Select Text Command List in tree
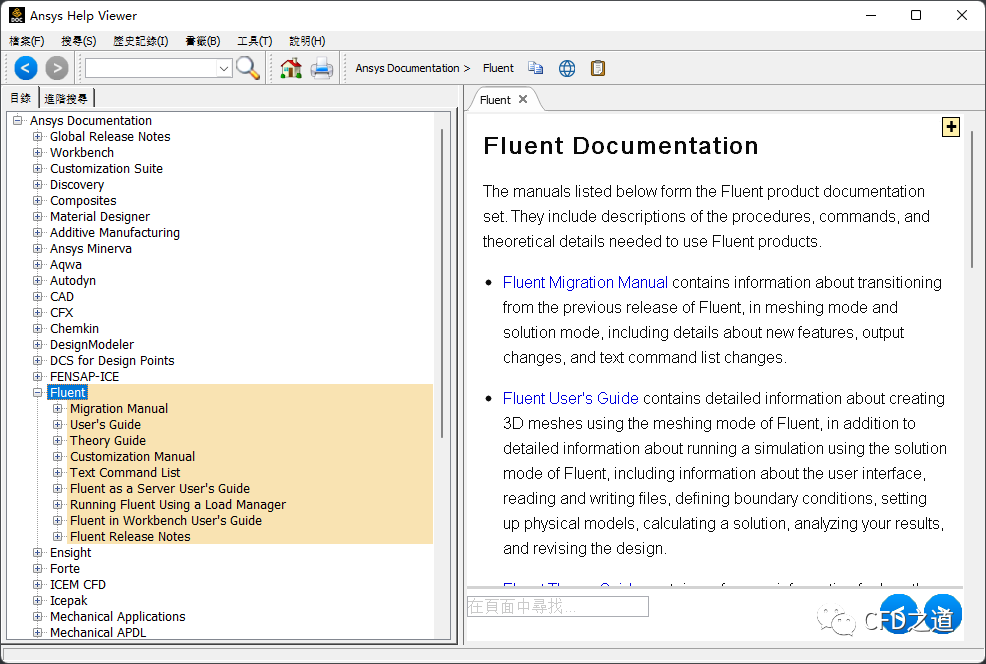The image size is (986, 664). point(125,473)
